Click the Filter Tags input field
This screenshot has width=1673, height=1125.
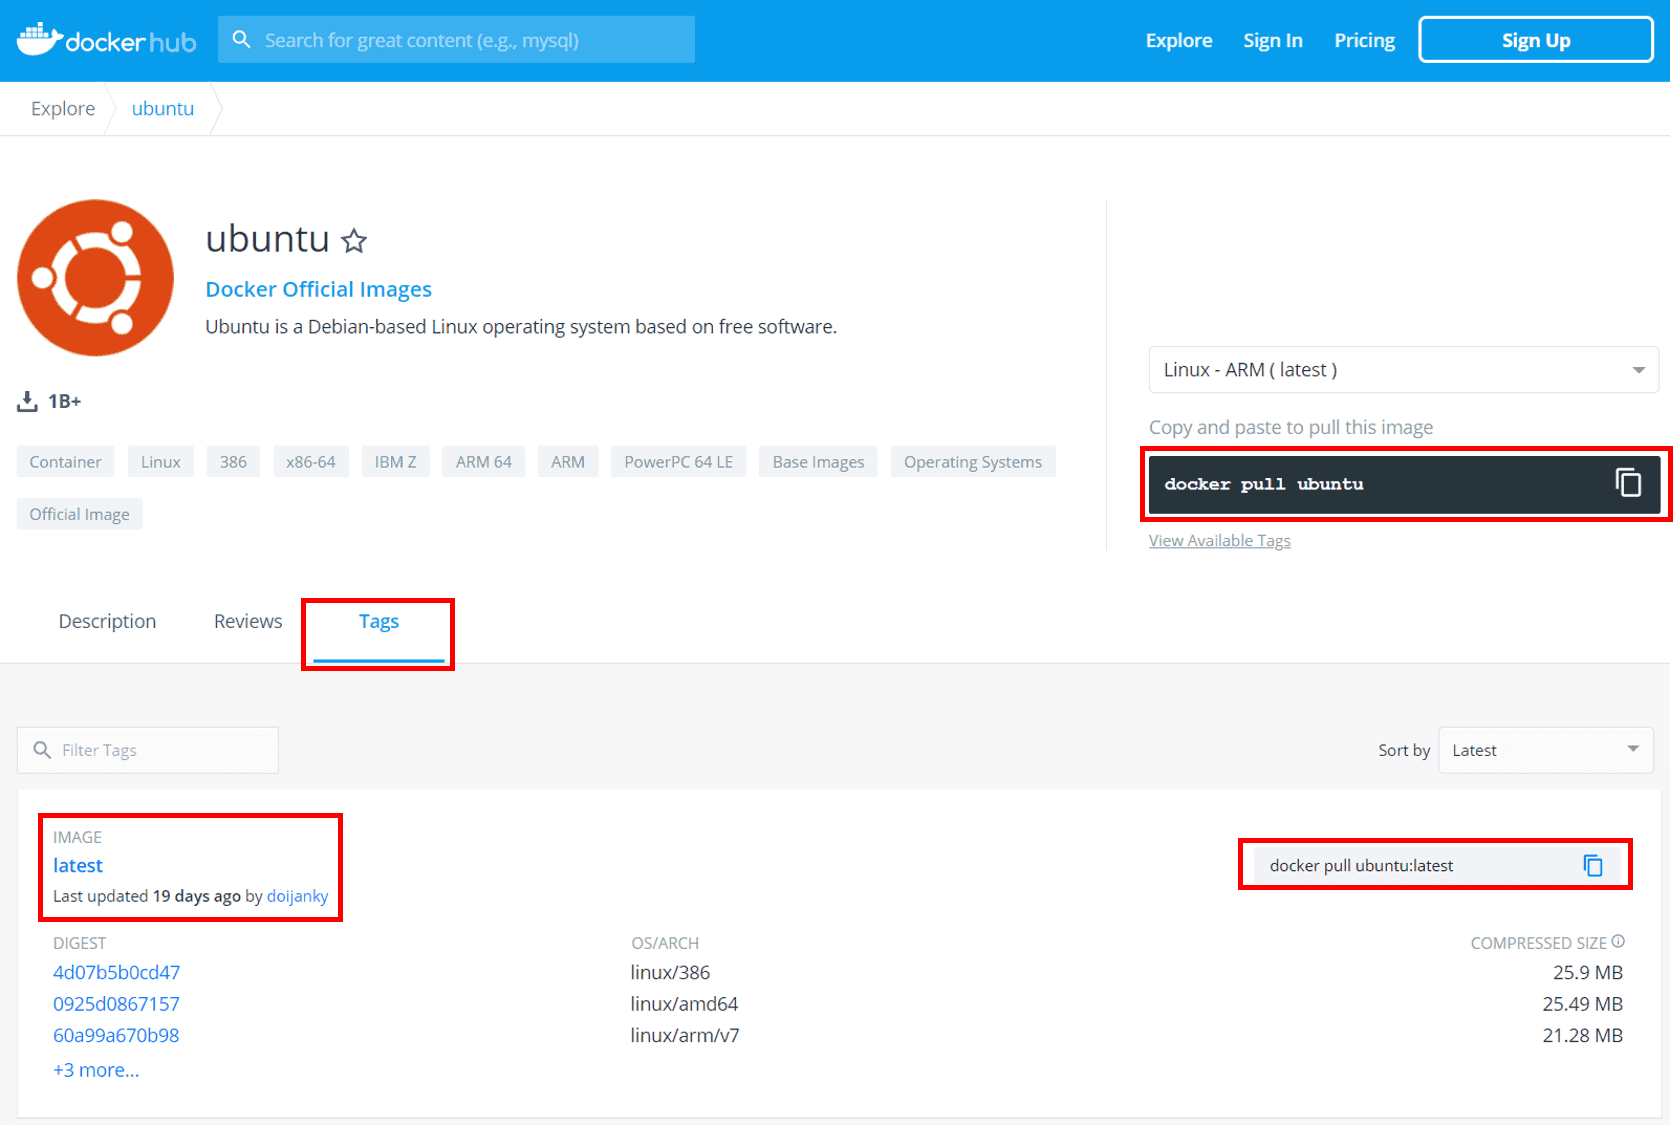pyautogui.click(x=148, y=750)
